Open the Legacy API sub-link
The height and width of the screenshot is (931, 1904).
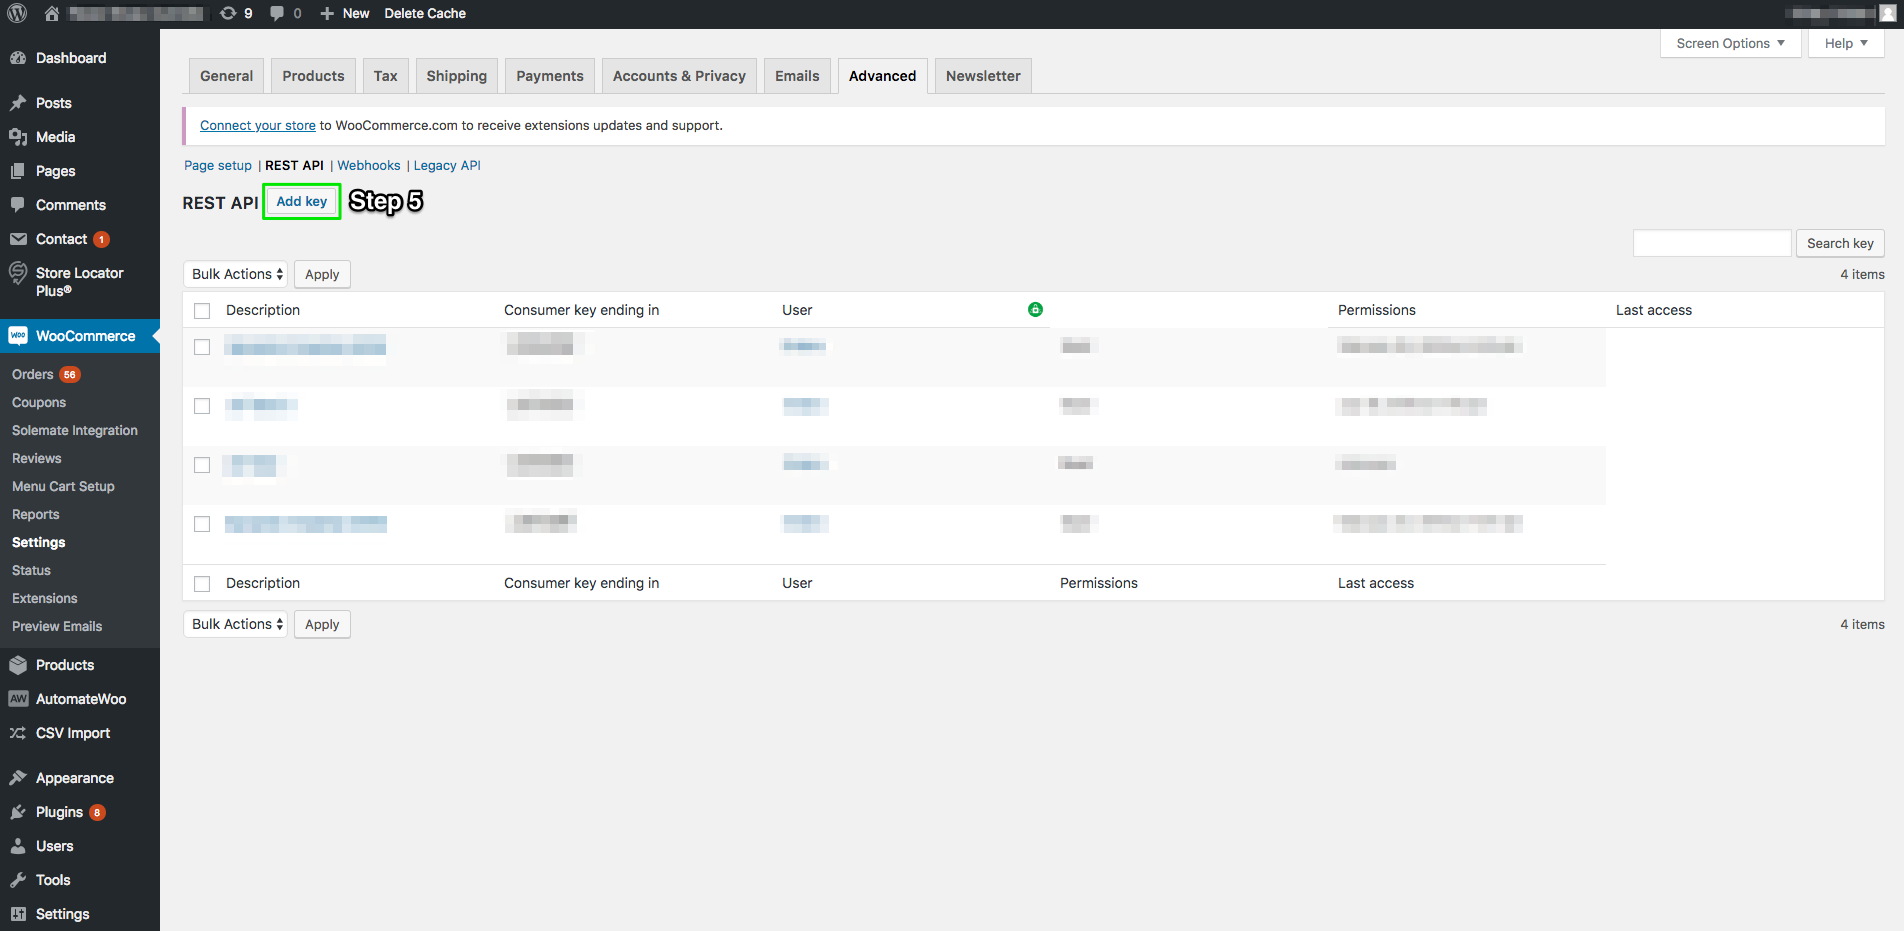447,165
